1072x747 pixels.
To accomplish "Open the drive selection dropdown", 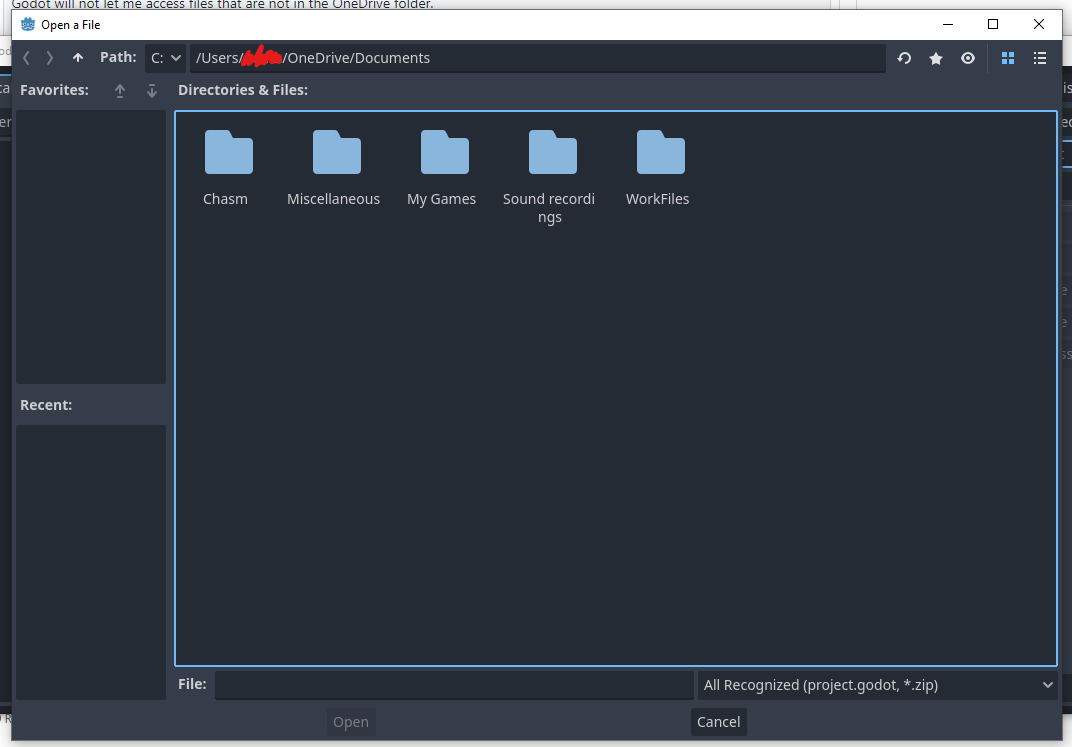I will click(166, 58).
